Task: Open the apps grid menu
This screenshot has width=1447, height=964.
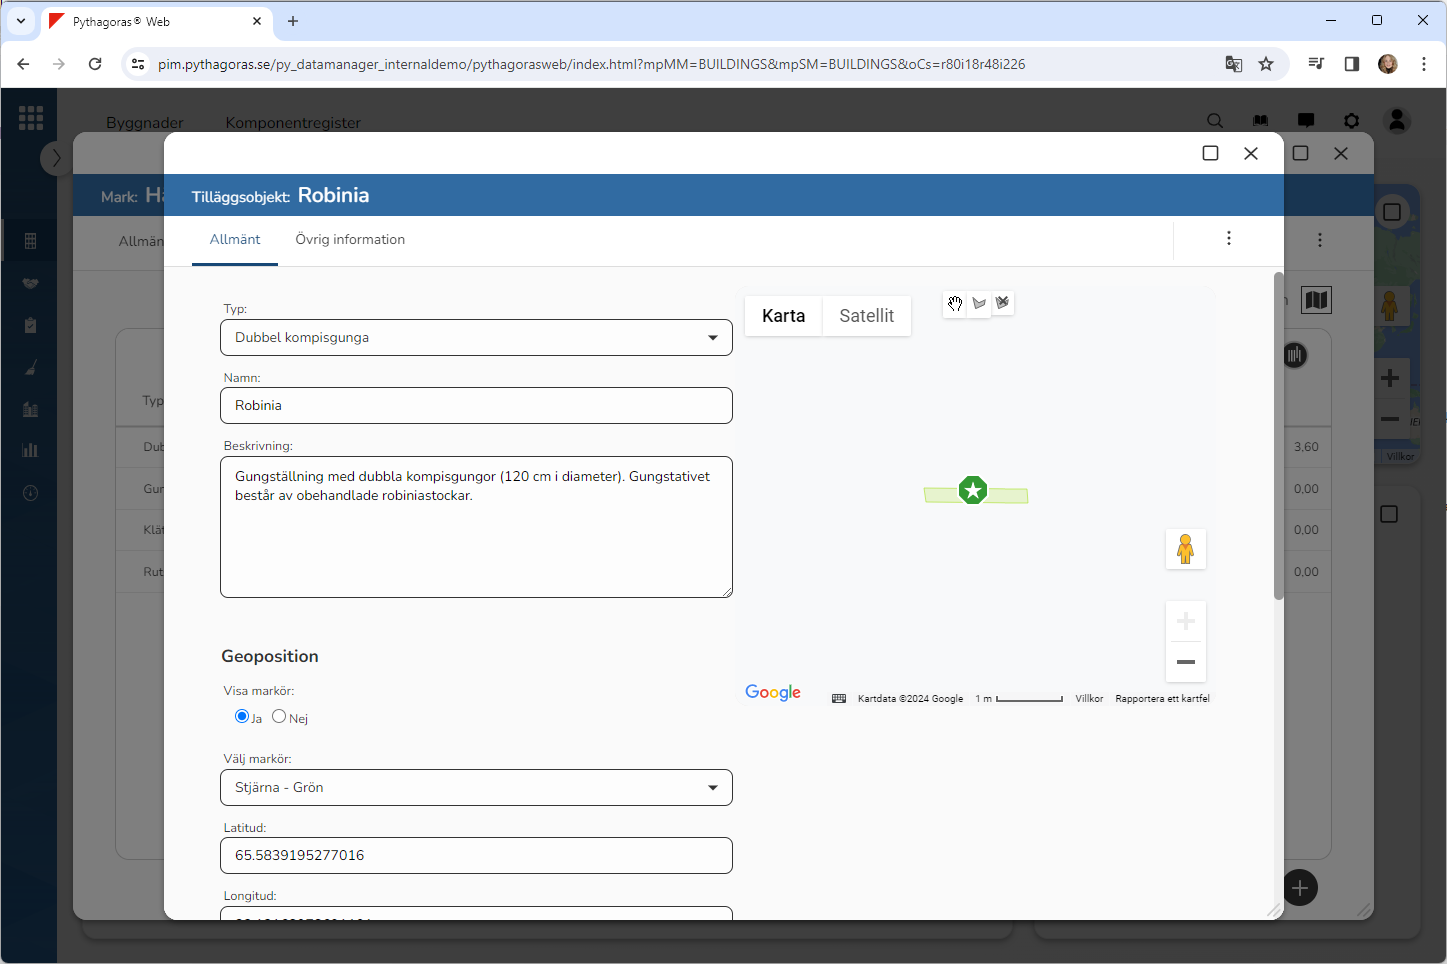Action: tap(31, 118)
